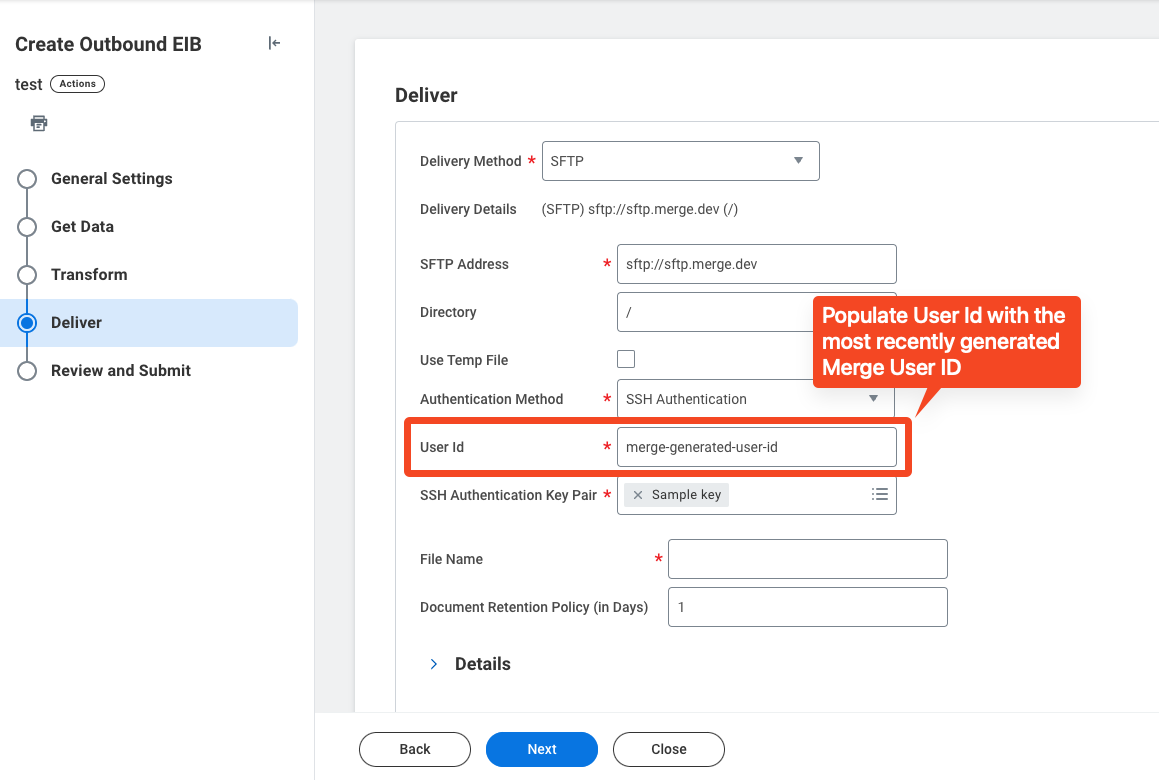Click the printer icon under test
Image resolution: width=1159 pixels, height=780 pixels.
point(39,123)
